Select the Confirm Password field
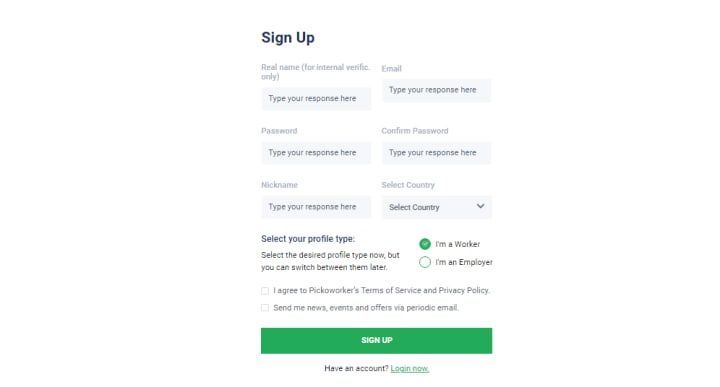This screenshot has height=387, width=720. (x=436, y=153)
